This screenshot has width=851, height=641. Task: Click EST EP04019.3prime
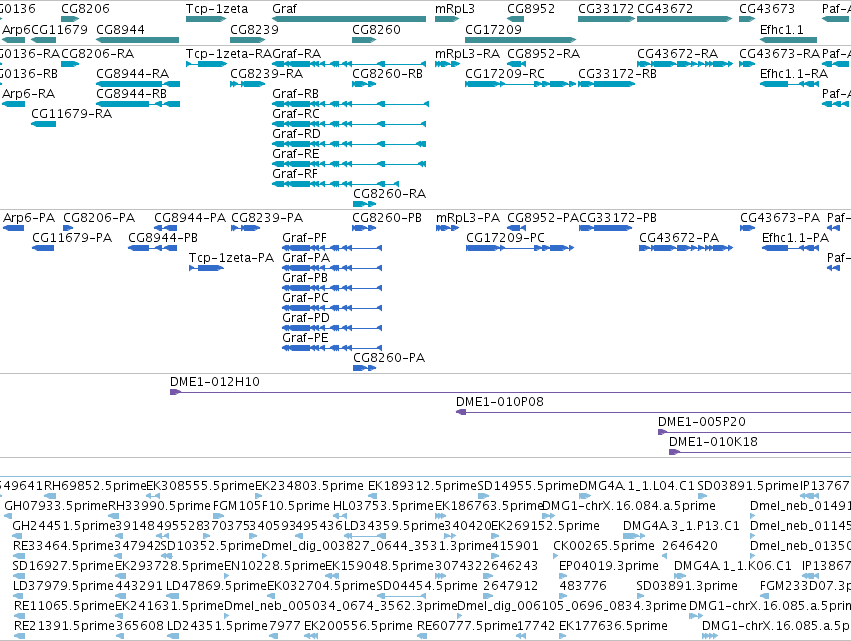[x=563, y=576]
